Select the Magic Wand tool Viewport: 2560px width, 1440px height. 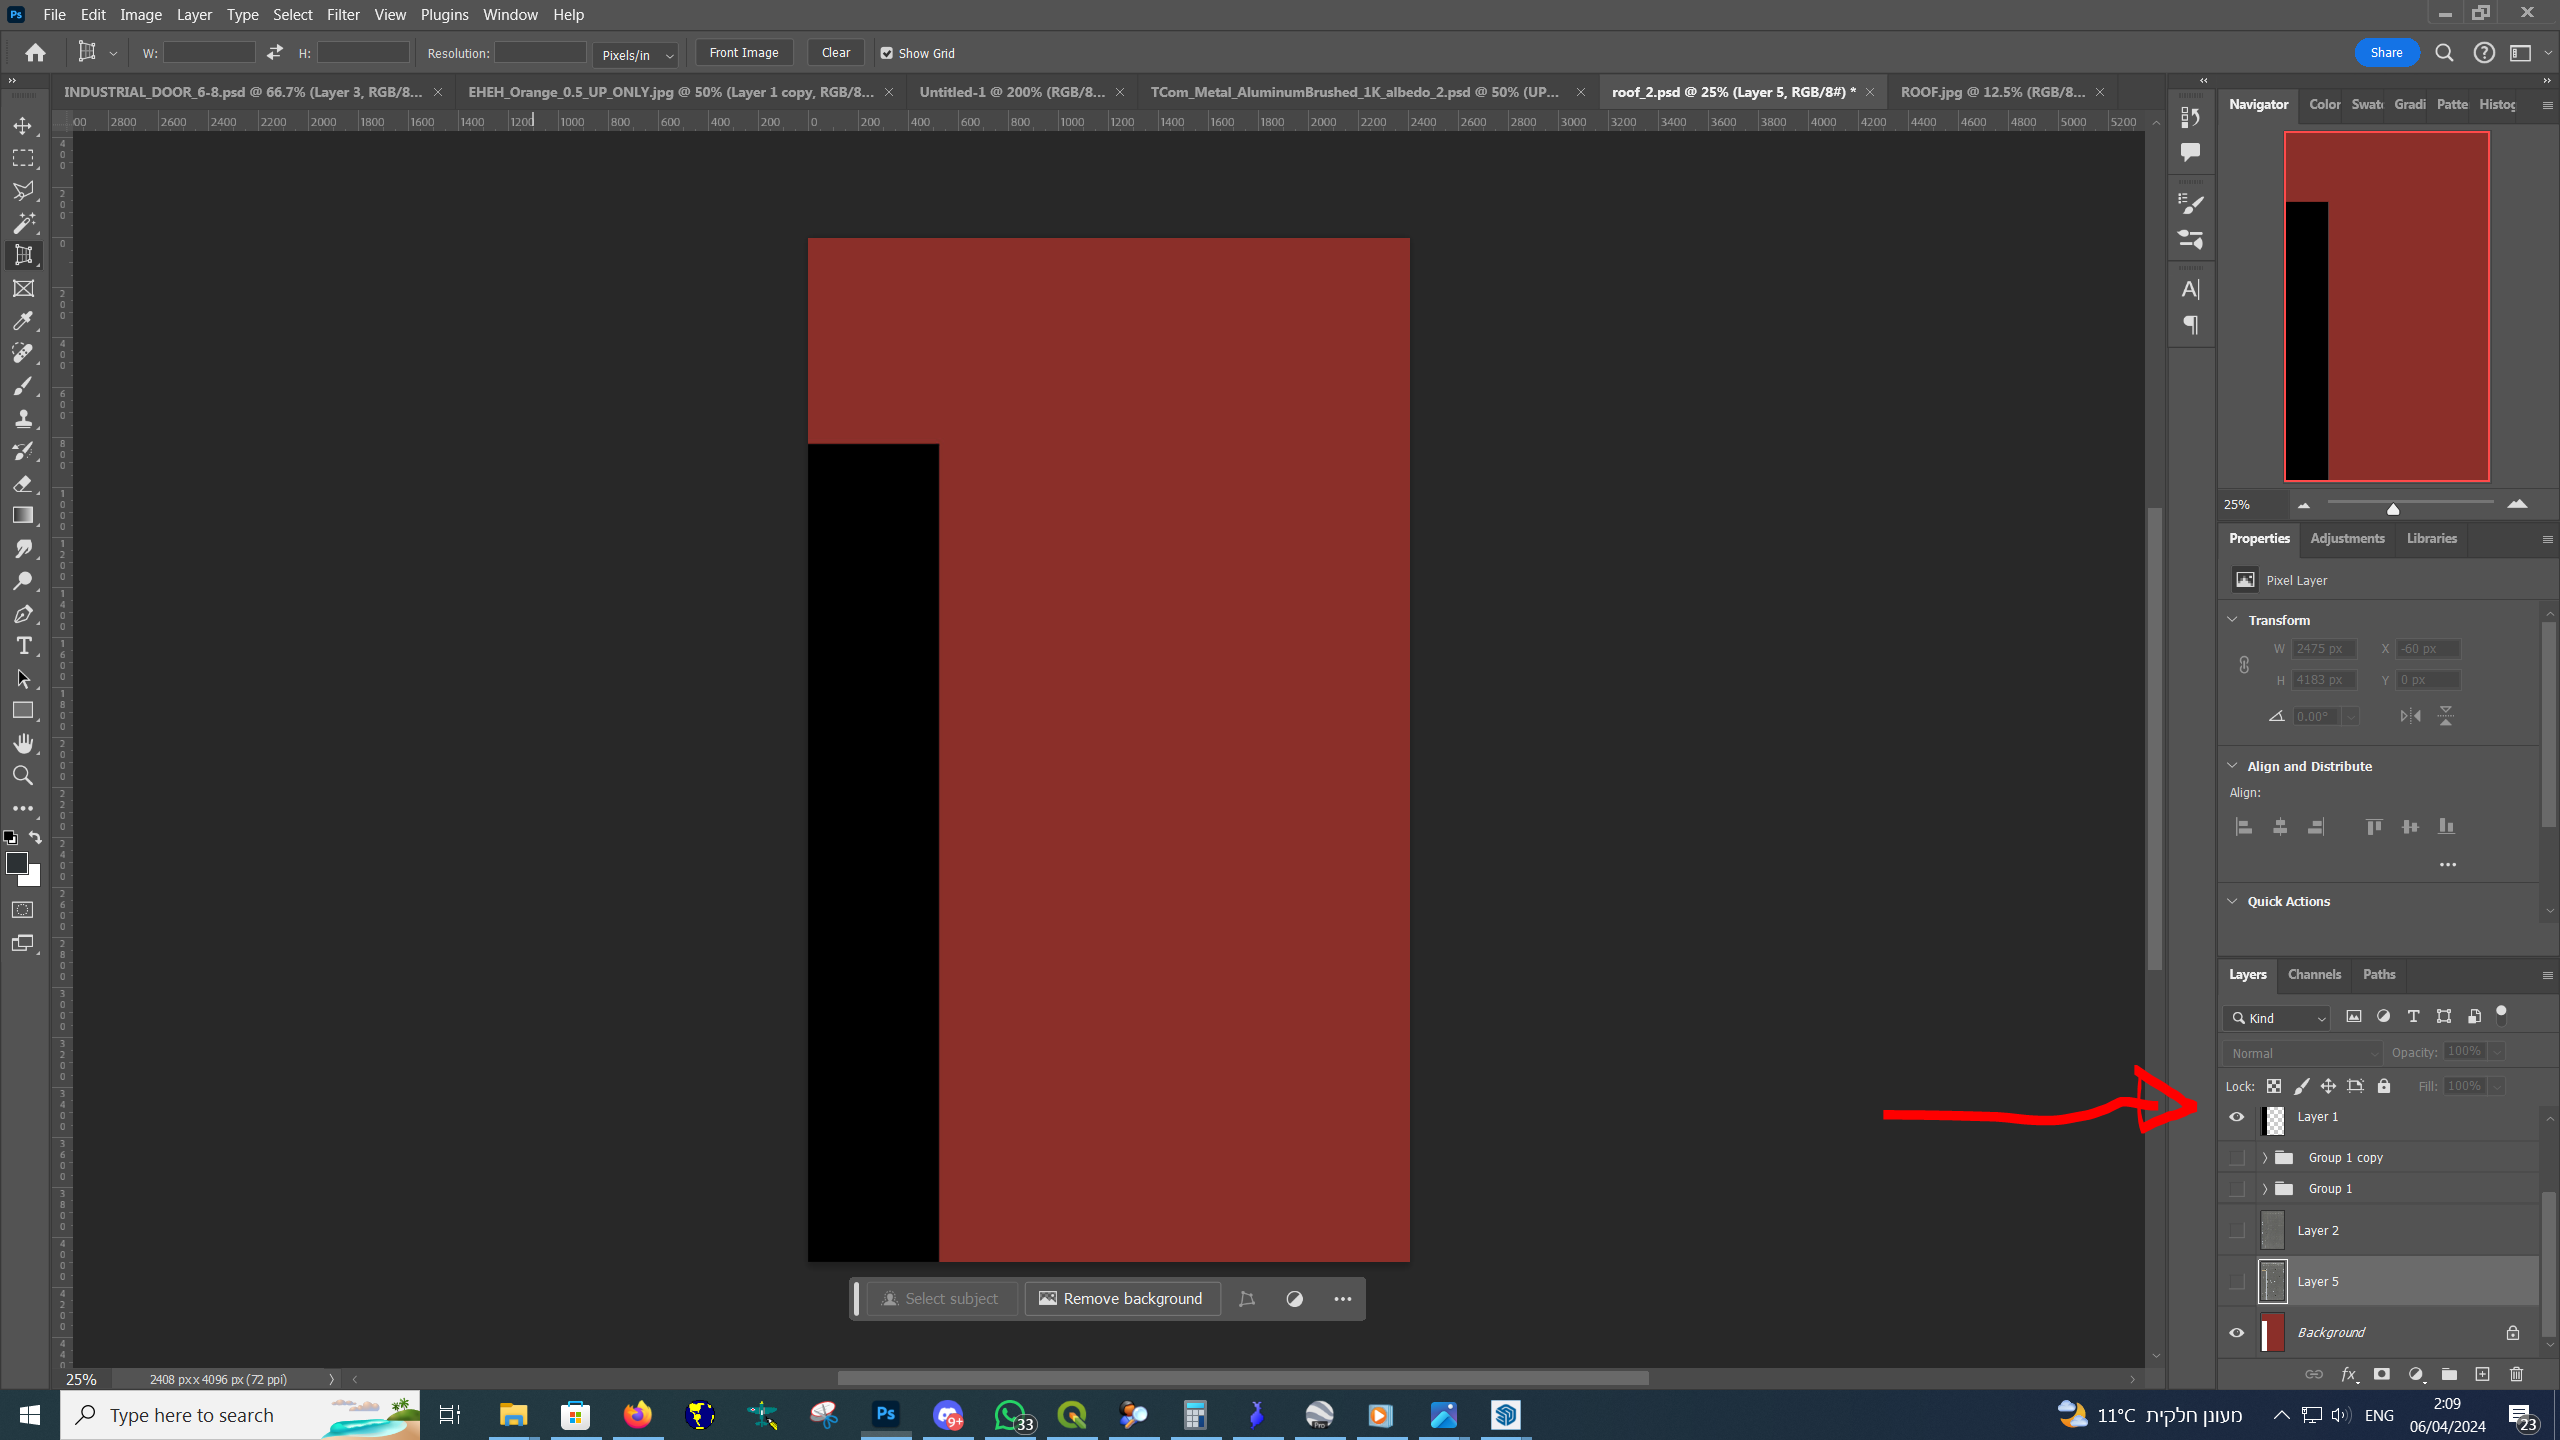(x=23, y=223)
